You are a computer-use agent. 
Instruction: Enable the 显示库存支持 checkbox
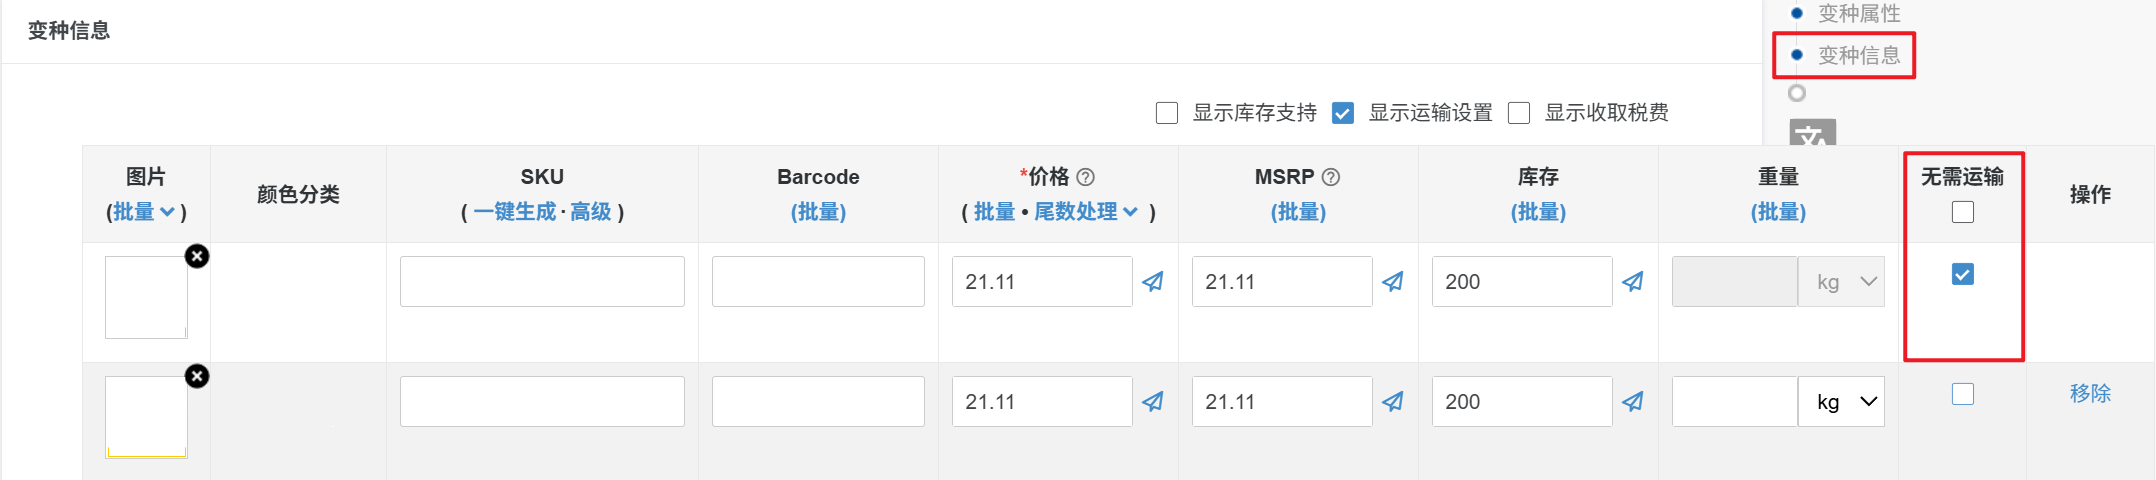(1167, 113)
